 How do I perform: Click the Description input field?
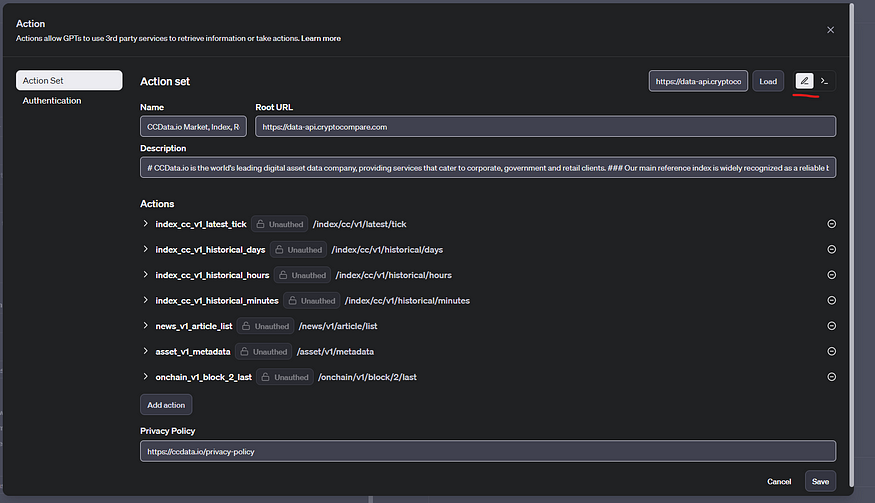pos(488,167)
